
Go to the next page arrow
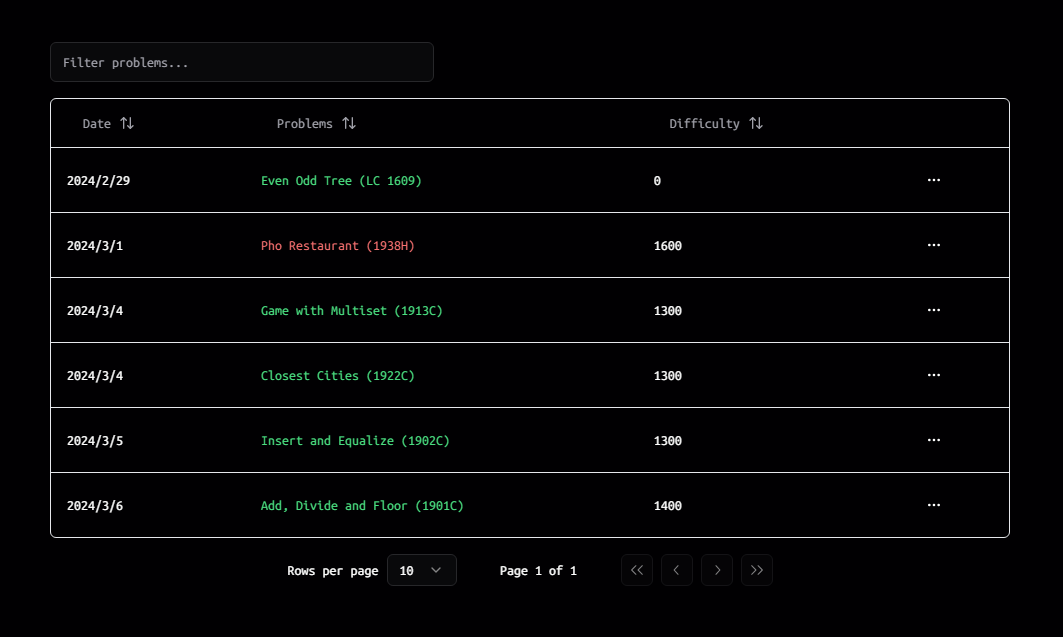point(716,570)
